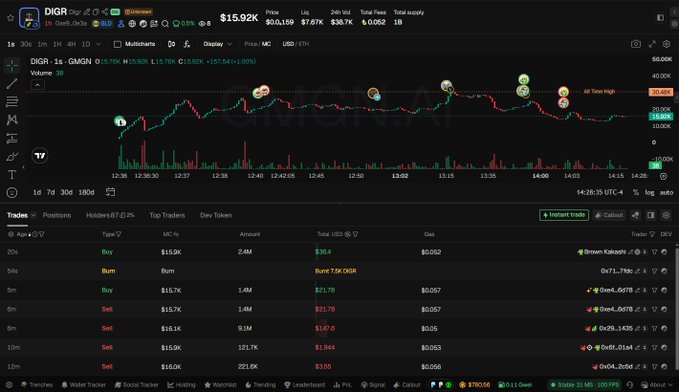Open the chart indicators fx icon
Image resolution: width=679 pixels, height=392 pixels.
point(187,44)
